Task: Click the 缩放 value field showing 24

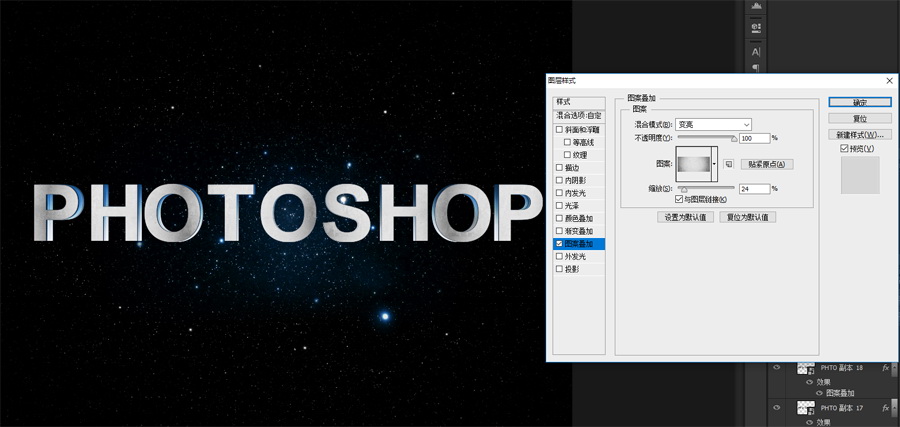Action: coord(754,189)
